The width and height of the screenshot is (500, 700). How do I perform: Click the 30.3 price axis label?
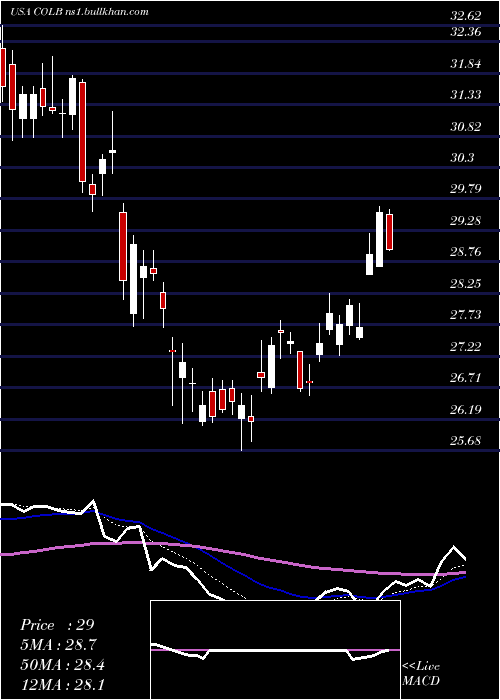(x=462, y=158)
